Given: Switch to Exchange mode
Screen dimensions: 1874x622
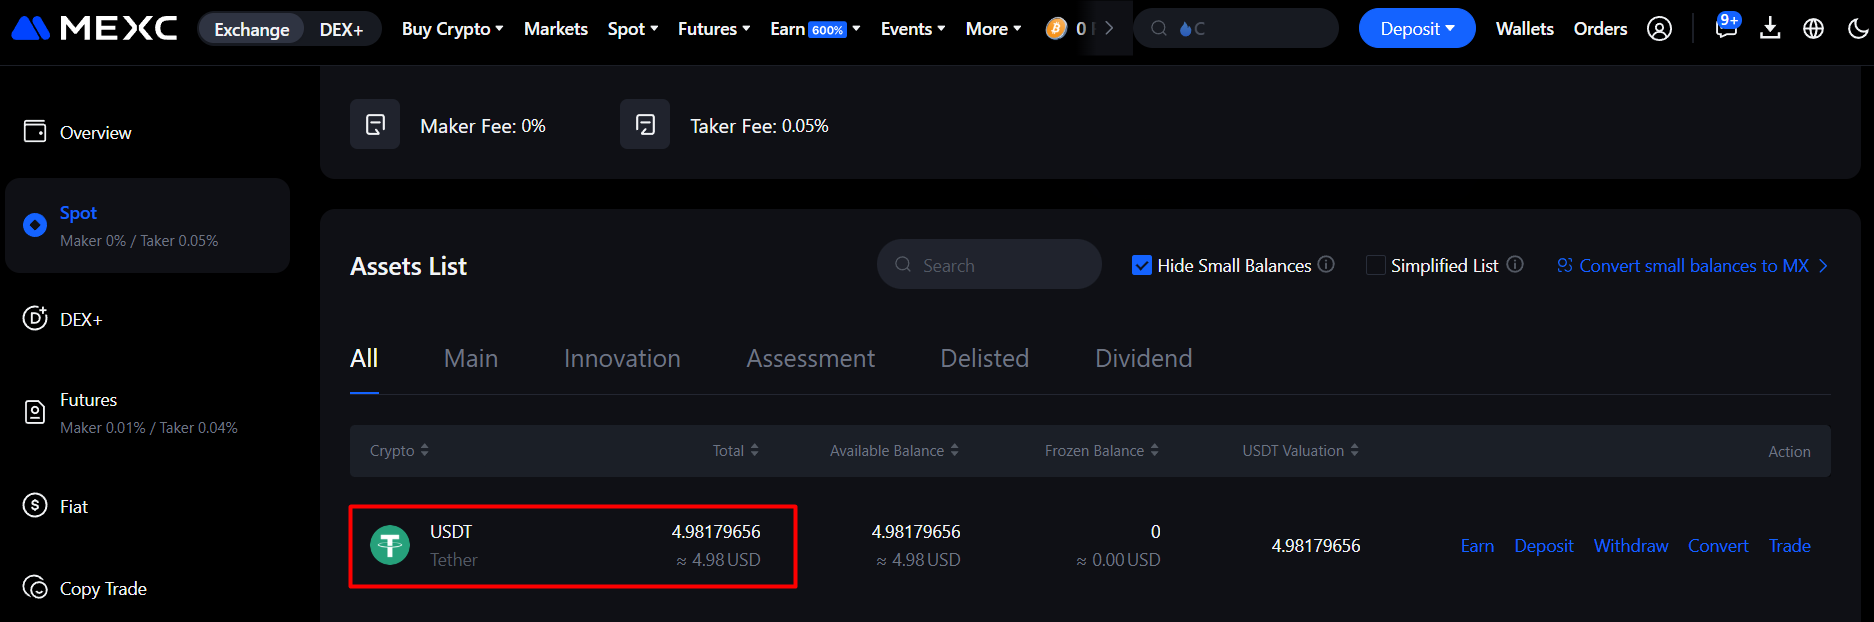Looking at the screenshot, I should coord(252,29).
